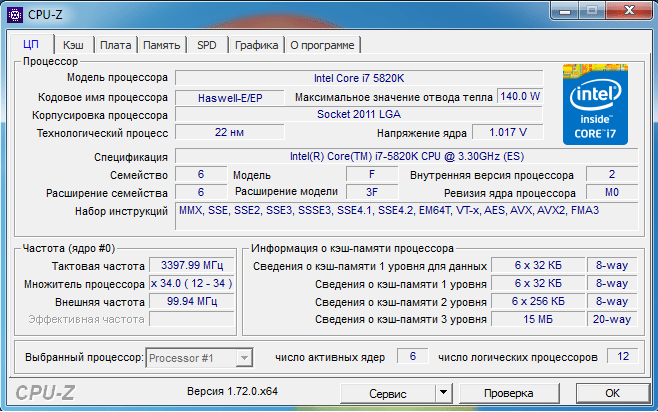Screen dimensions: 658x412
Task: Select the 140.0 W TDP value
Action: (x=520, y=96)
